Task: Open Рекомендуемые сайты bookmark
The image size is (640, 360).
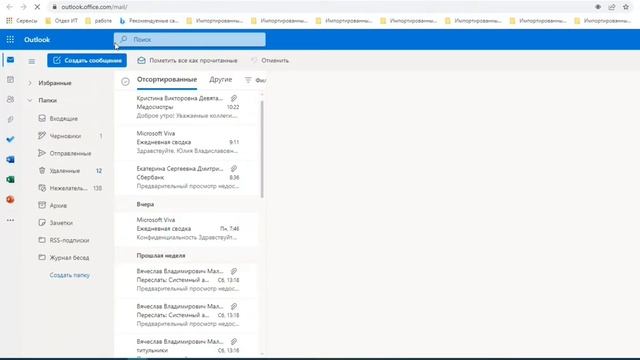Action: click(x=149, y=20)
